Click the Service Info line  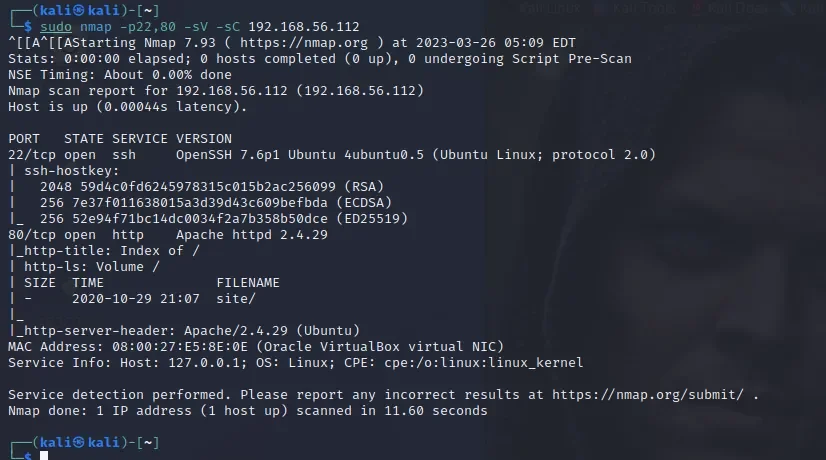click(295, 362)
